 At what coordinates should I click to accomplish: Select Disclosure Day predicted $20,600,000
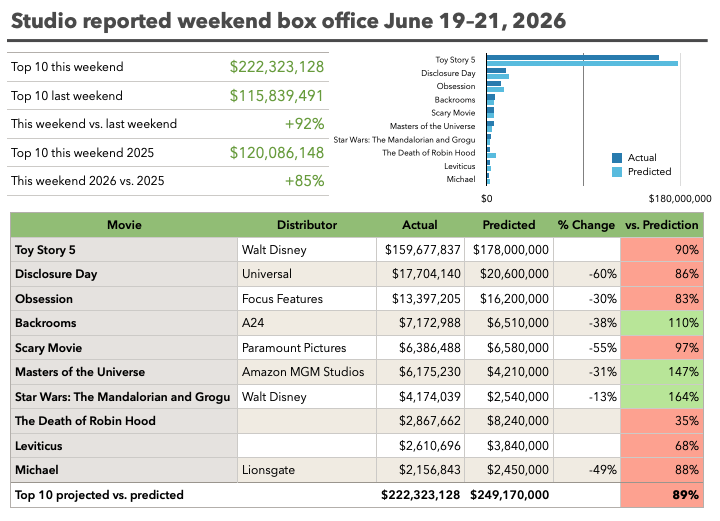(x=509, y=274)
